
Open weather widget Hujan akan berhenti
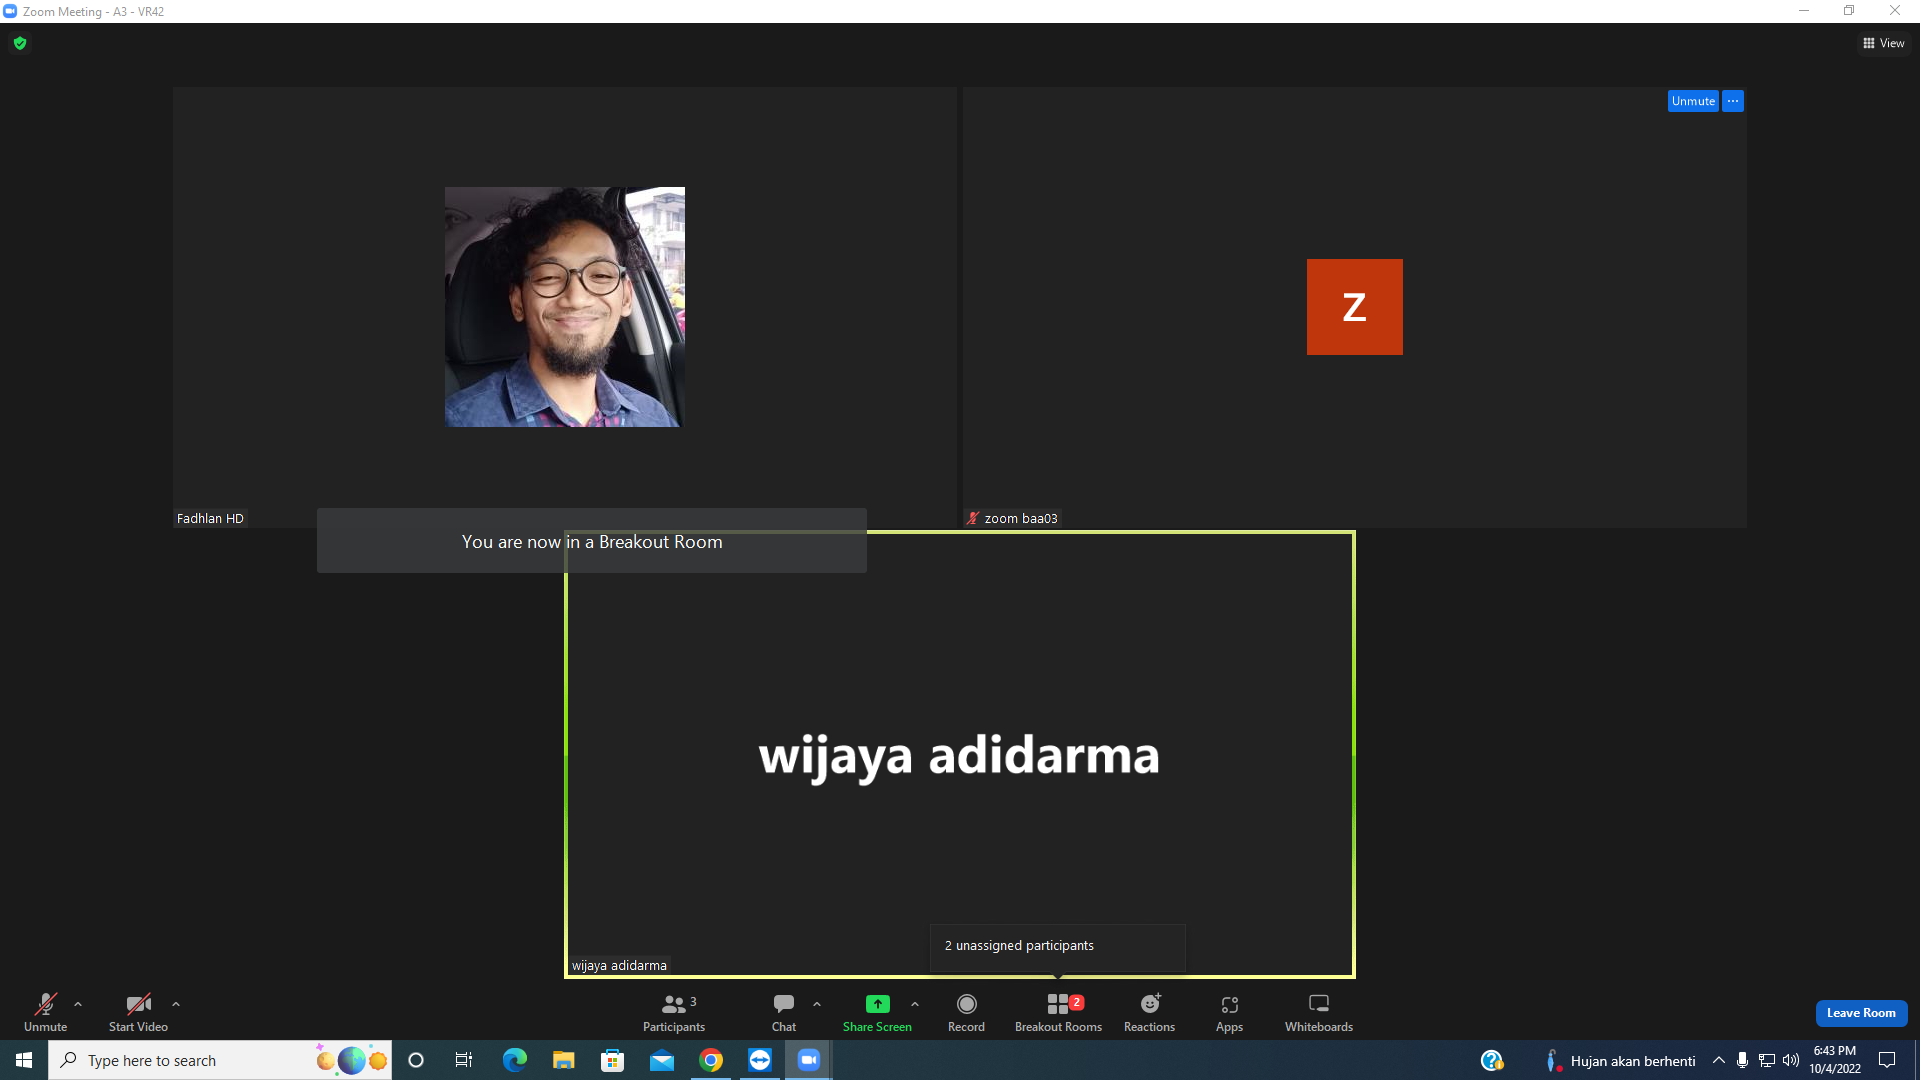(x=1621, y=1061)
